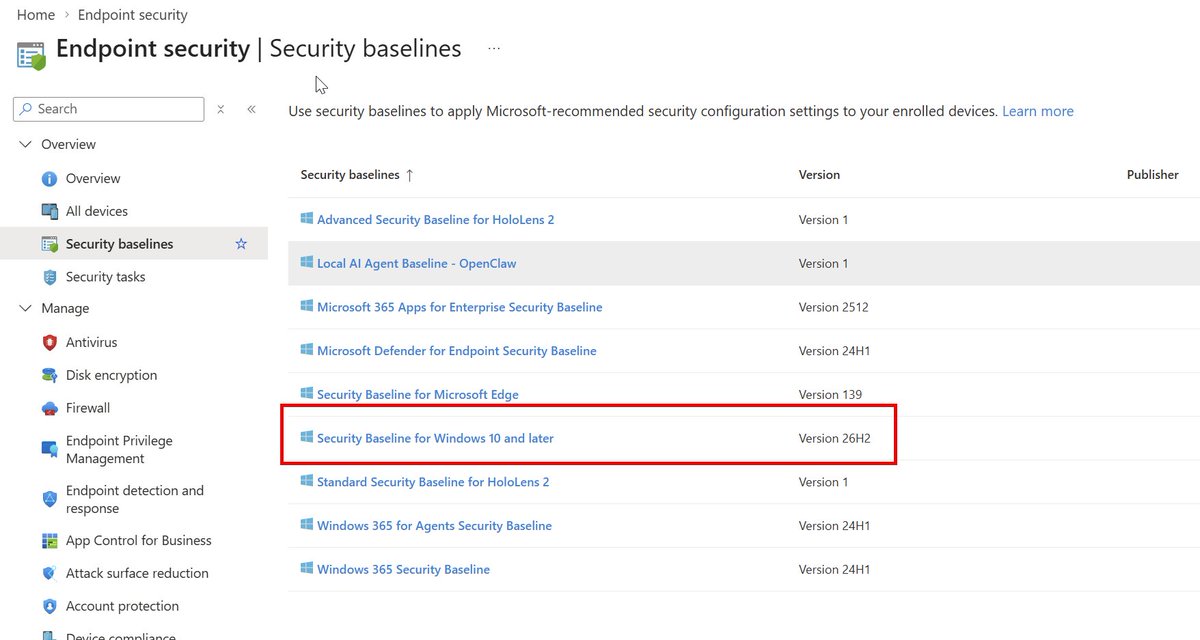This screenshot has height=640, width=1200.
Task: Open Endpoint Privilege Management in sidebar
Action: tap(119, 449)
